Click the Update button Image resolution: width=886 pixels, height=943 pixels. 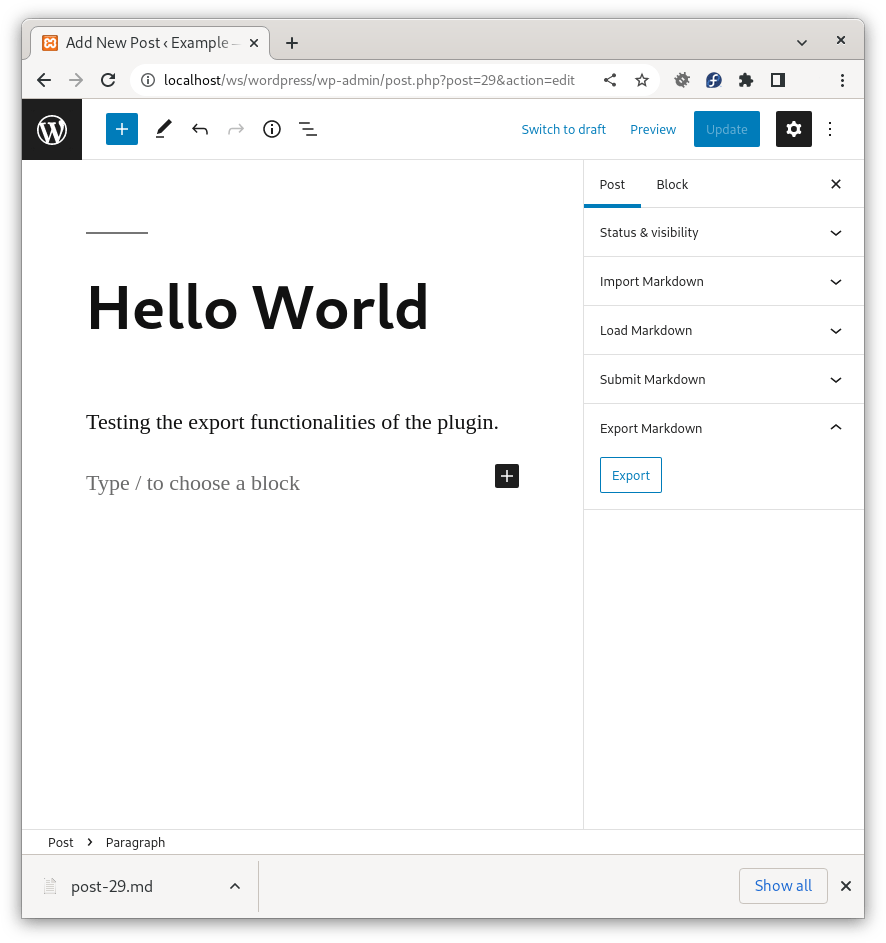tap(726, 129)
